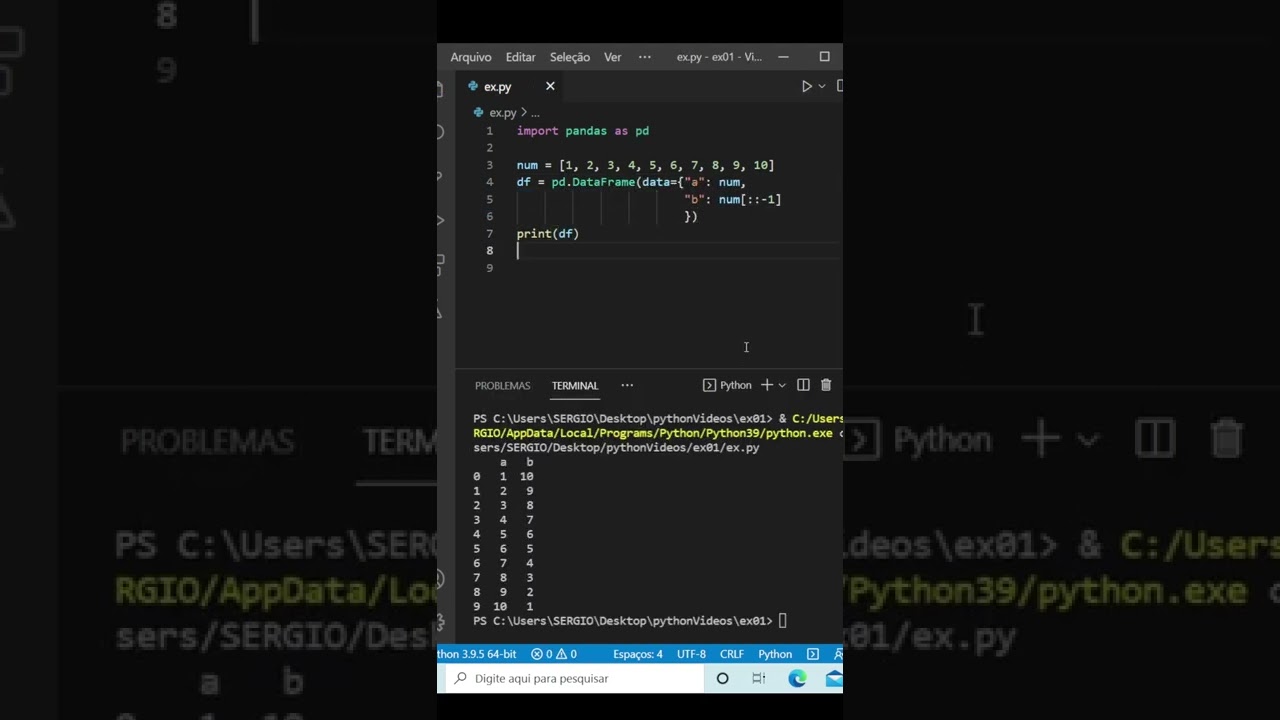The width and height of the screenshot is (1280, 720).
Task: Expand the breadcrumb ellipsis after ex.py
Action: click(535, 113)
